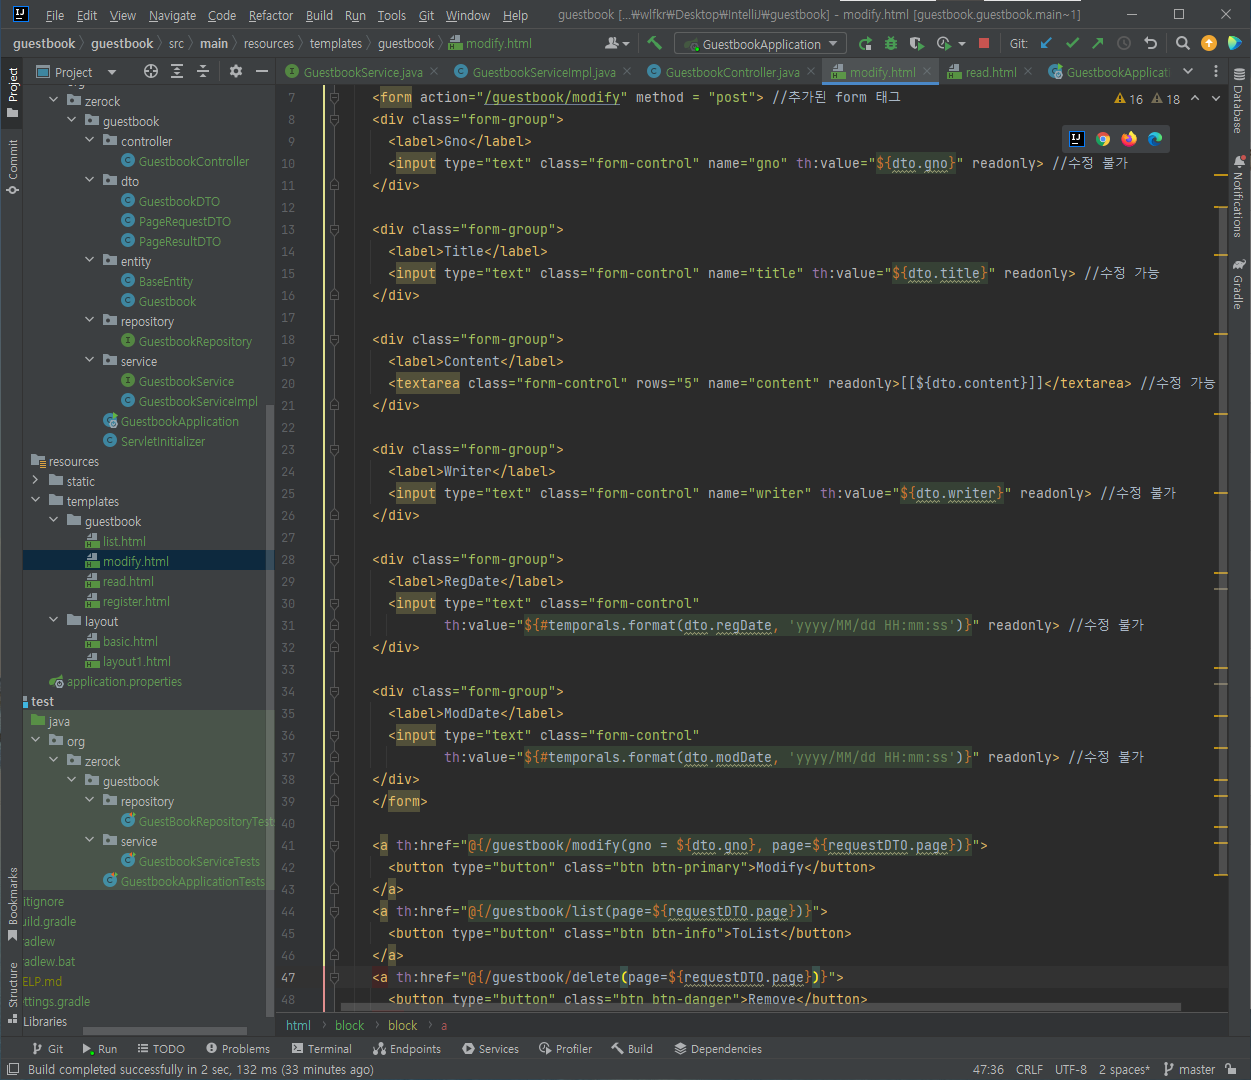1251x1080 pixels.
Task: Close the modify.html editor tab
Action: pyautogui.click(x=927, y=71)
